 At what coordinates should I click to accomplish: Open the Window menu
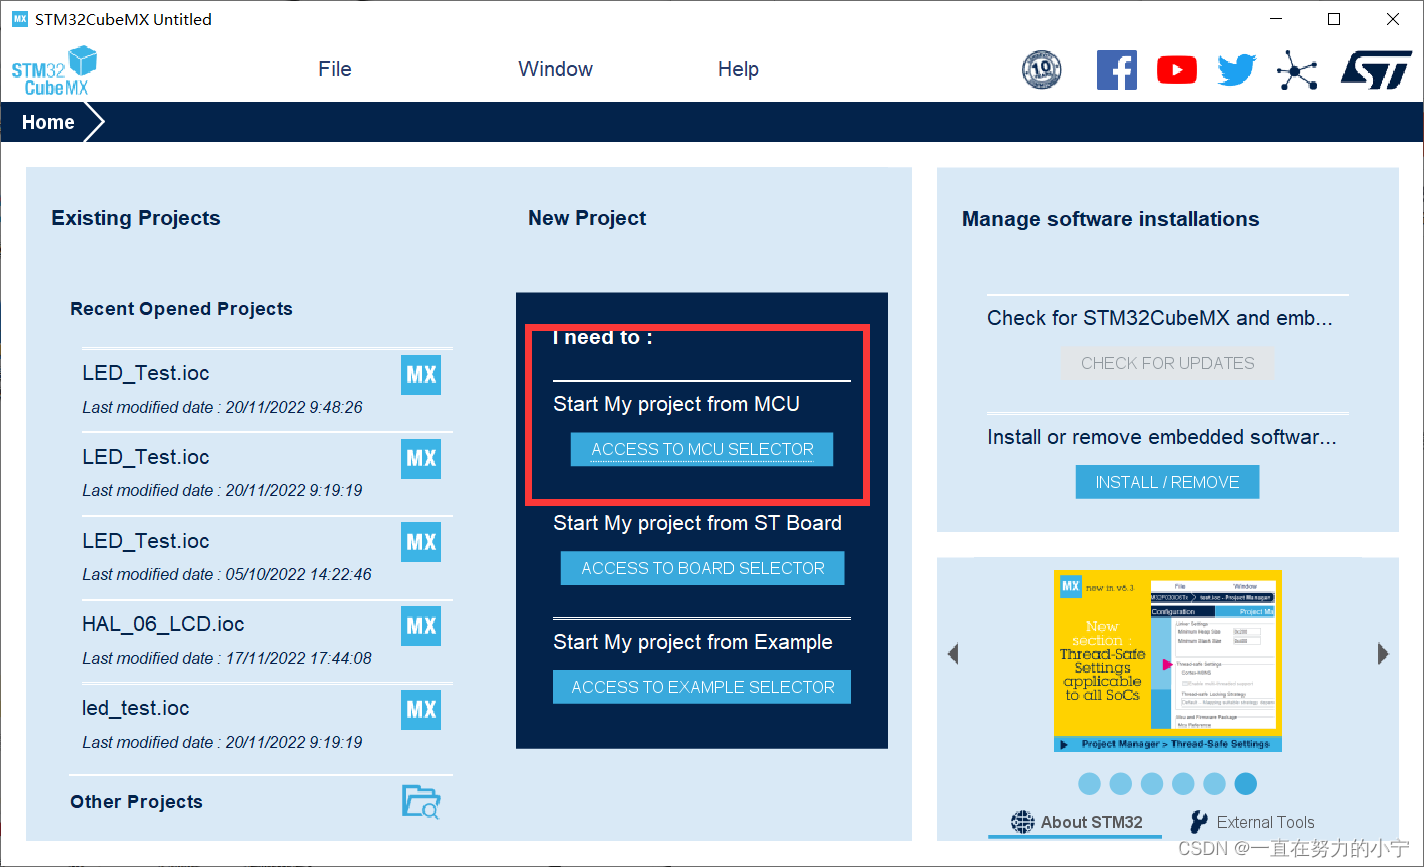click(x=555, y=69)
